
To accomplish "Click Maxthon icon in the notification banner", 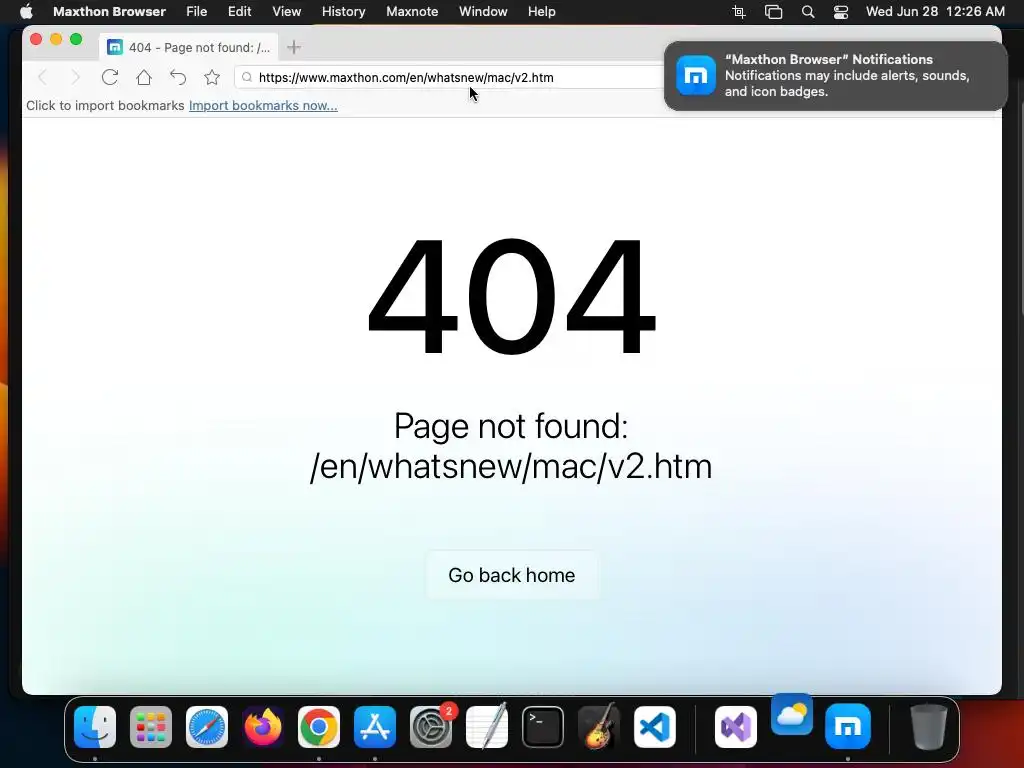I will coord(696,76).
